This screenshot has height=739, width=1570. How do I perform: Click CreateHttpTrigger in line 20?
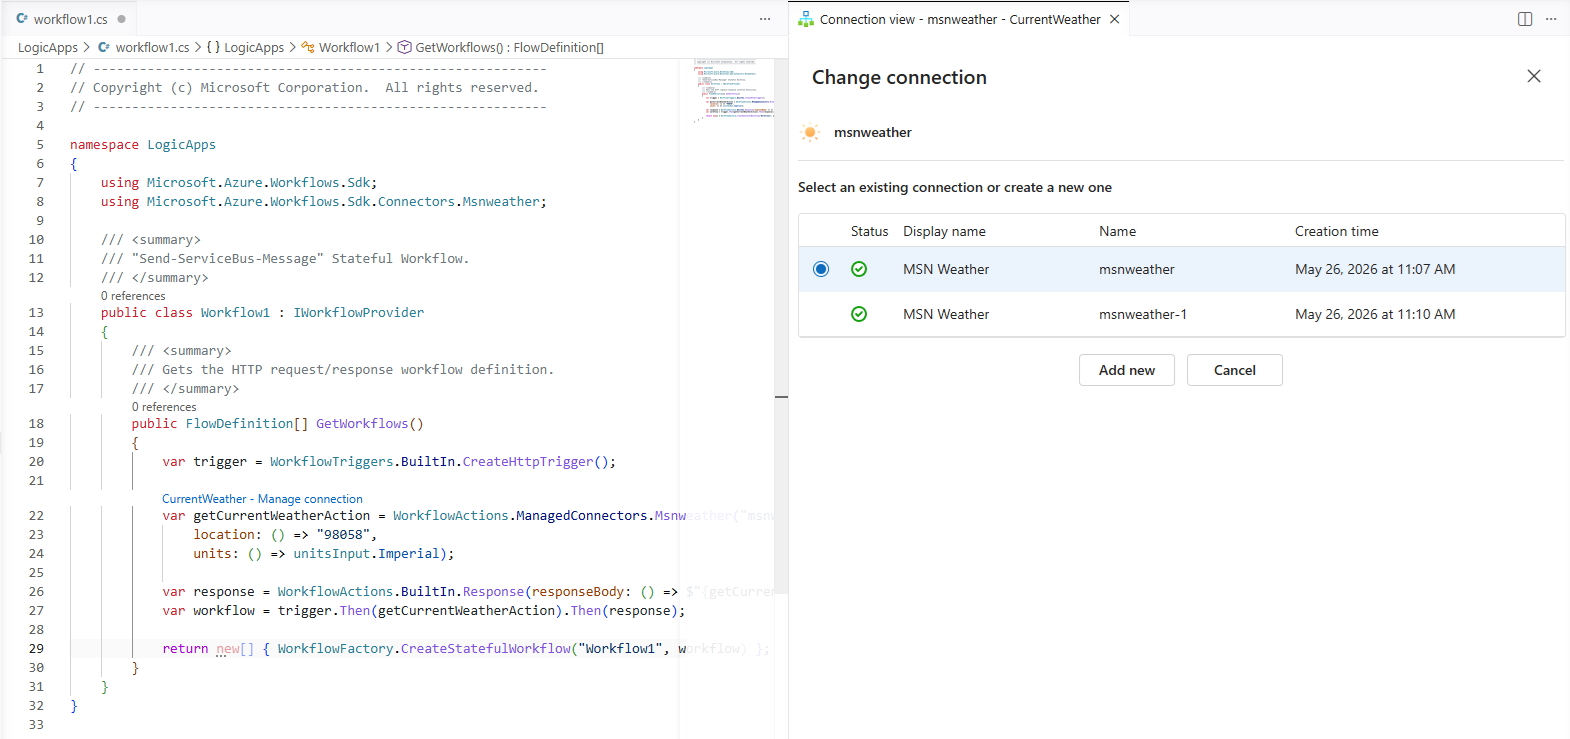[x=528, y=461]
